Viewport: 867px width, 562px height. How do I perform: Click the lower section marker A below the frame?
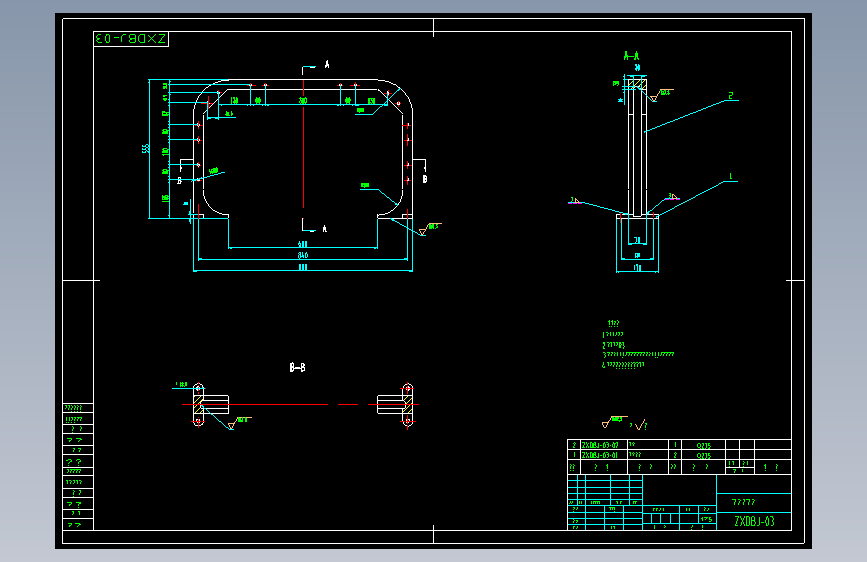pyautogui.click(x=325, y=228)
